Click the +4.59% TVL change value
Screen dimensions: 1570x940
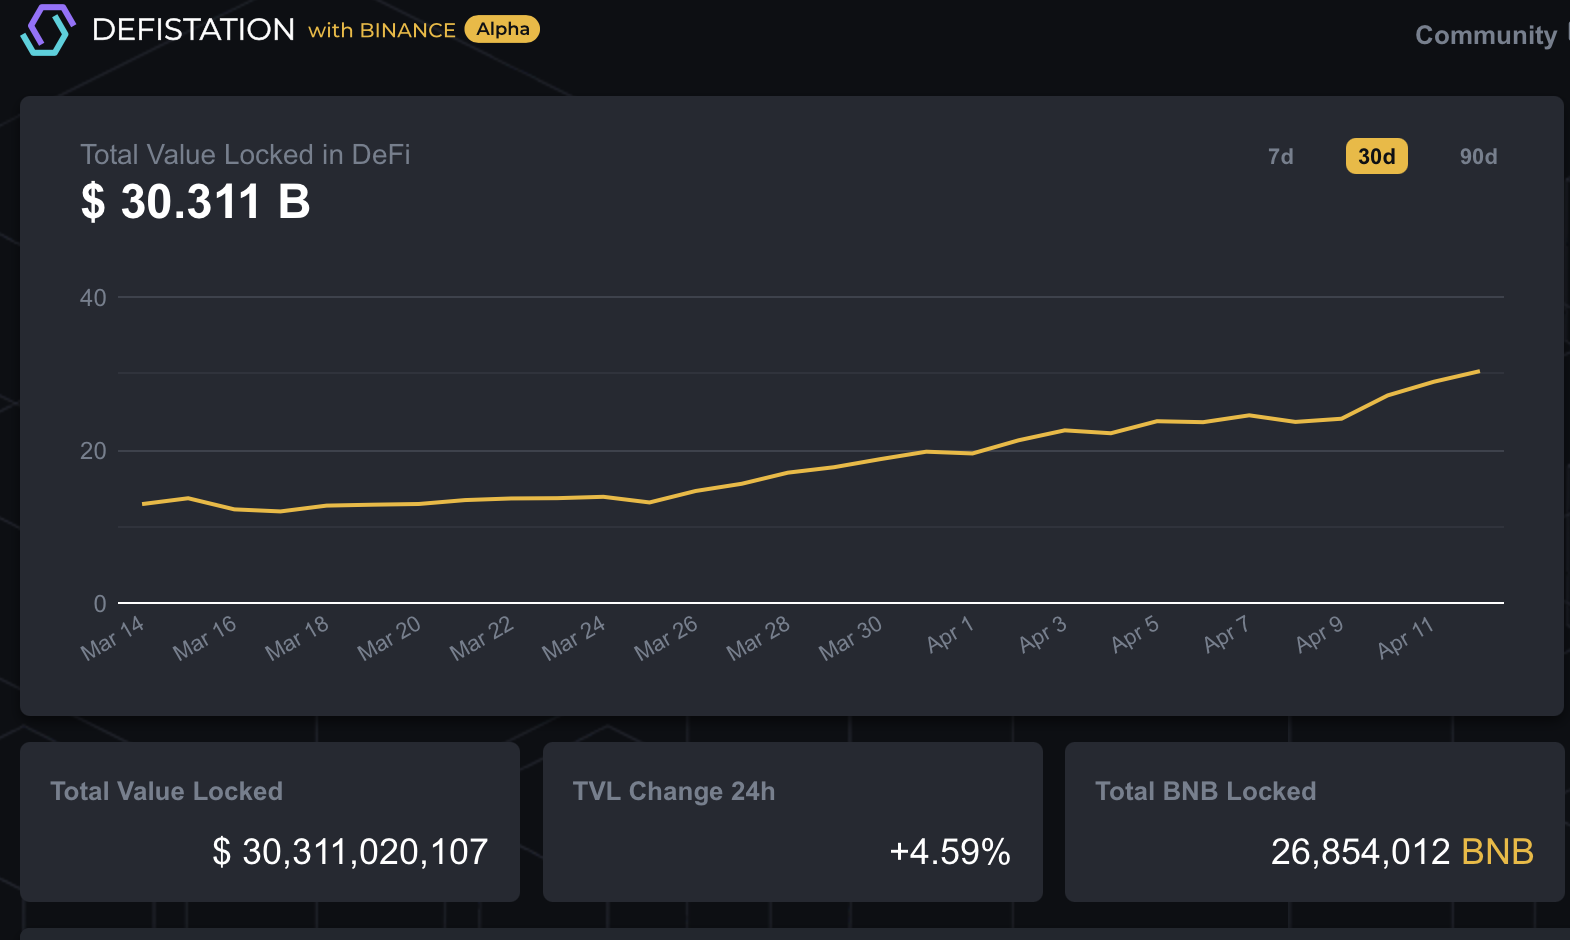tap(949, 852)
